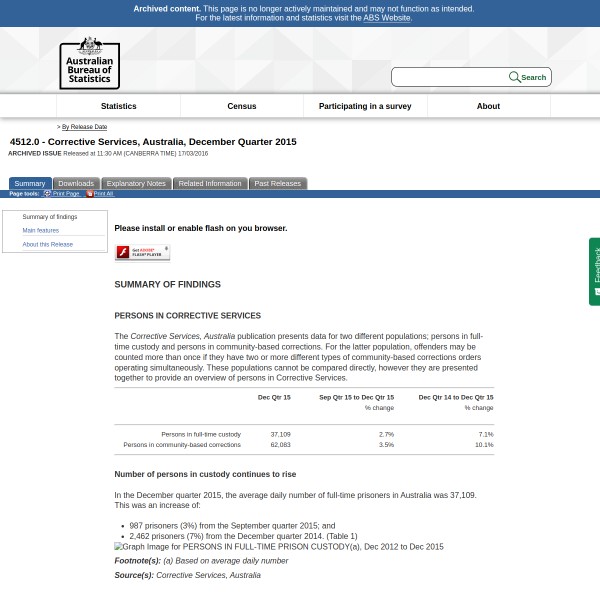Image resolution: width=600 pixels, height=600 pixels.
Task: Click the Get Adobe Flash Player badge
Action: pyautogui.click(x=142, y=252)
